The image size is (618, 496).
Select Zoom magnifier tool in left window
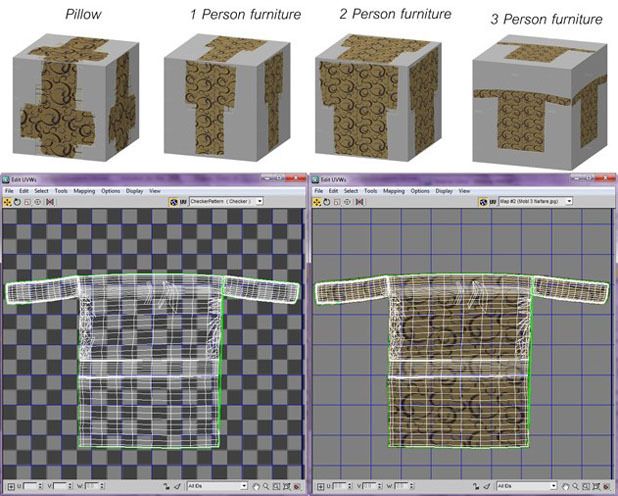pos(266,487)
